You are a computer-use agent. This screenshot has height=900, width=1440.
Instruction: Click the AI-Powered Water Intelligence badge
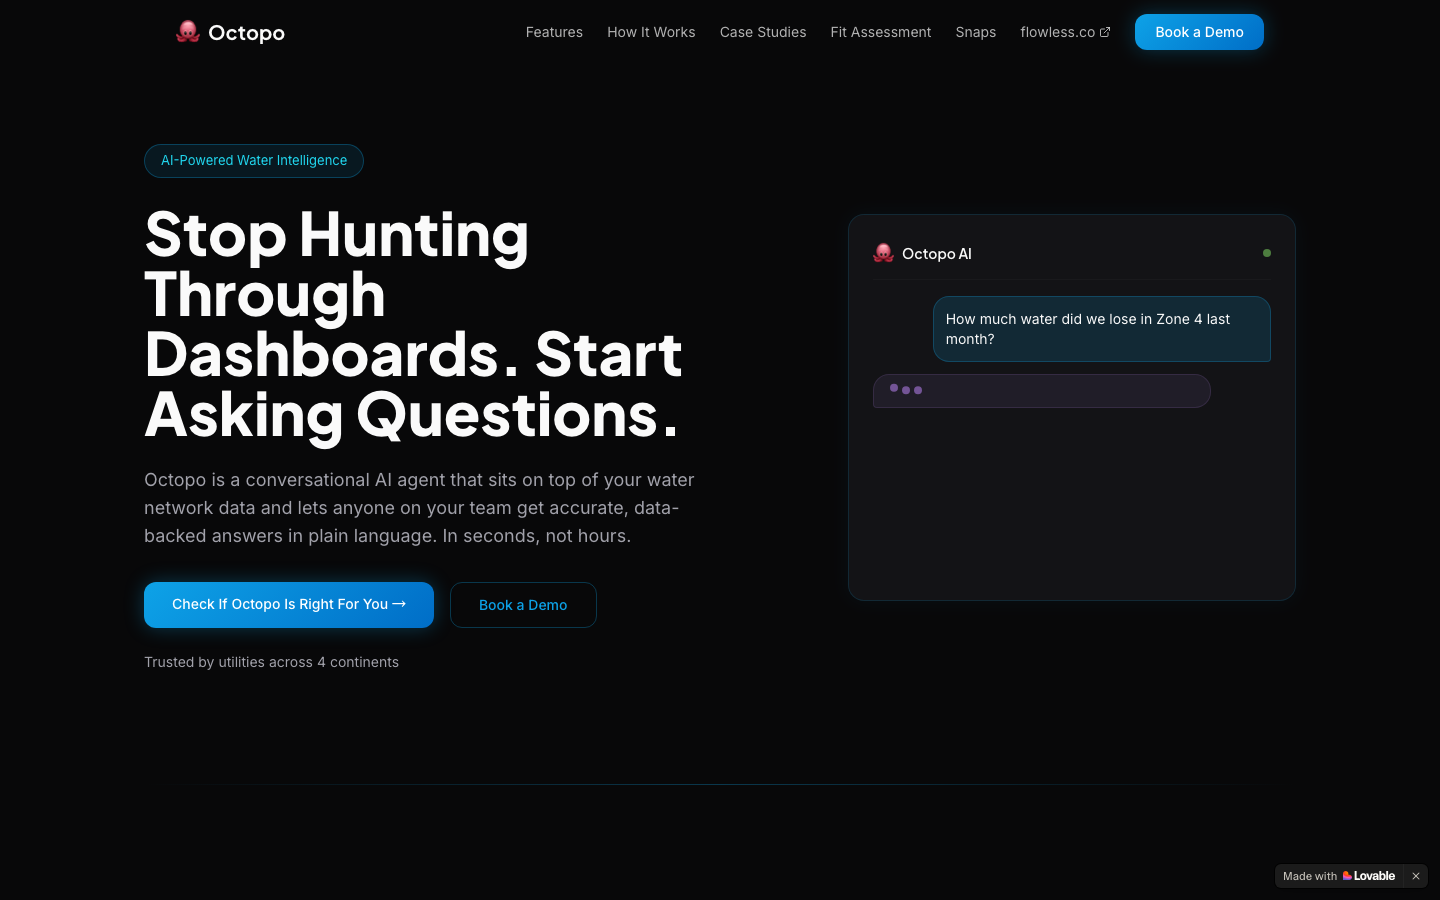tap(254, 161)
